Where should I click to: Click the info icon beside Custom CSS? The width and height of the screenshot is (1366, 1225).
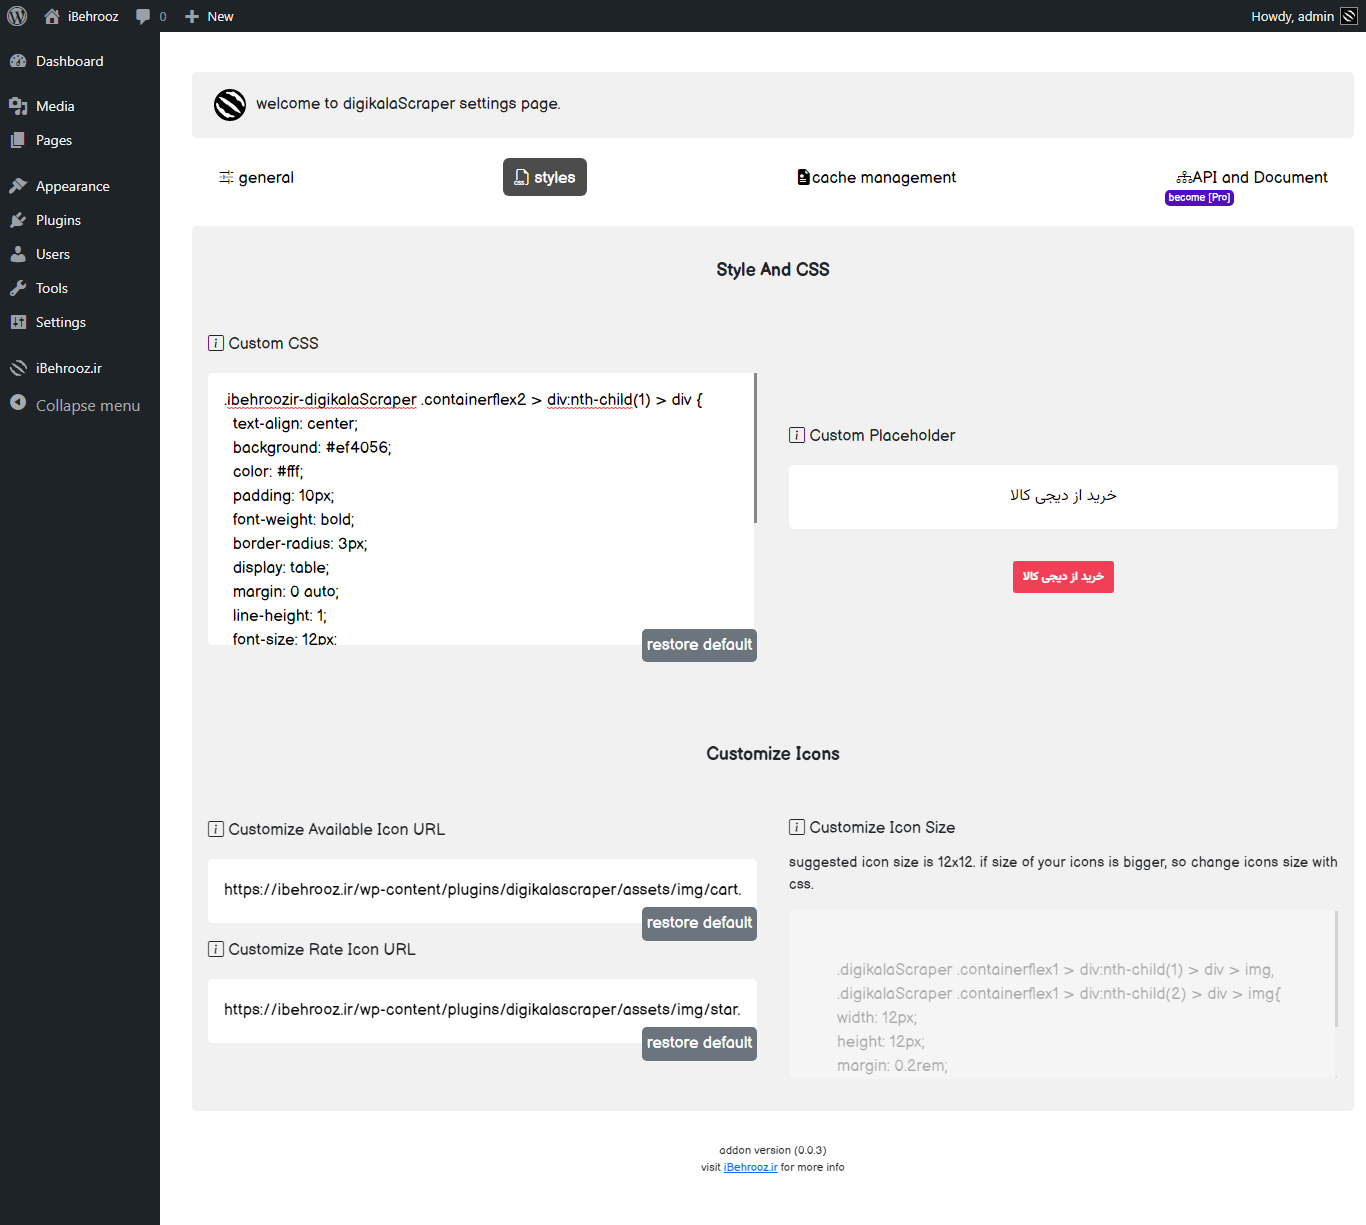coord(216,343)
